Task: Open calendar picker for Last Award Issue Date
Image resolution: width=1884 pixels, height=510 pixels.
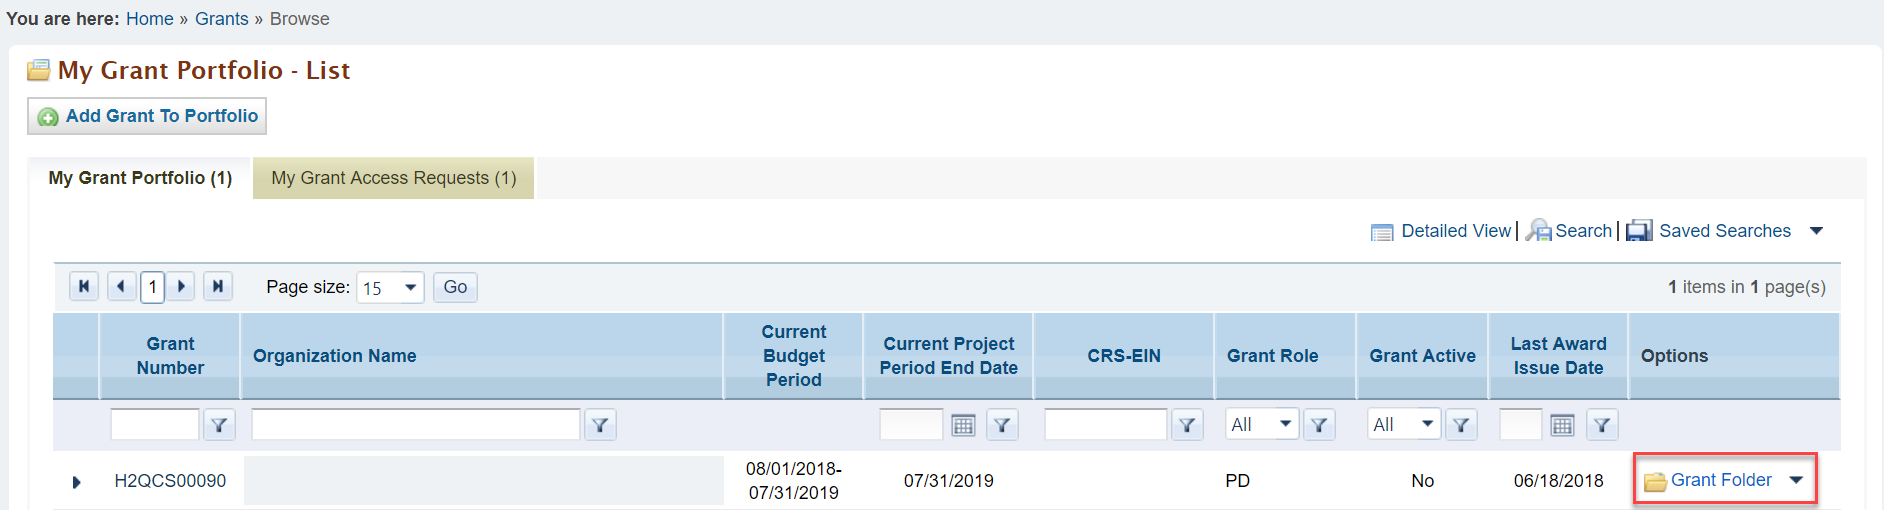Action: (1562, 425)
